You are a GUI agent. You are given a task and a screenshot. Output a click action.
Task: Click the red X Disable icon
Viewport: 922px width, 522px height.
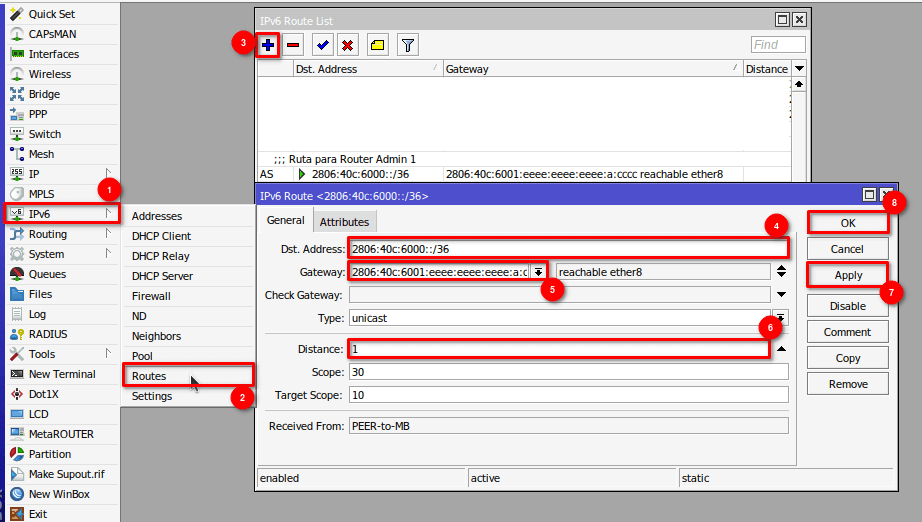pyautogui.click(x=347, y=45)
